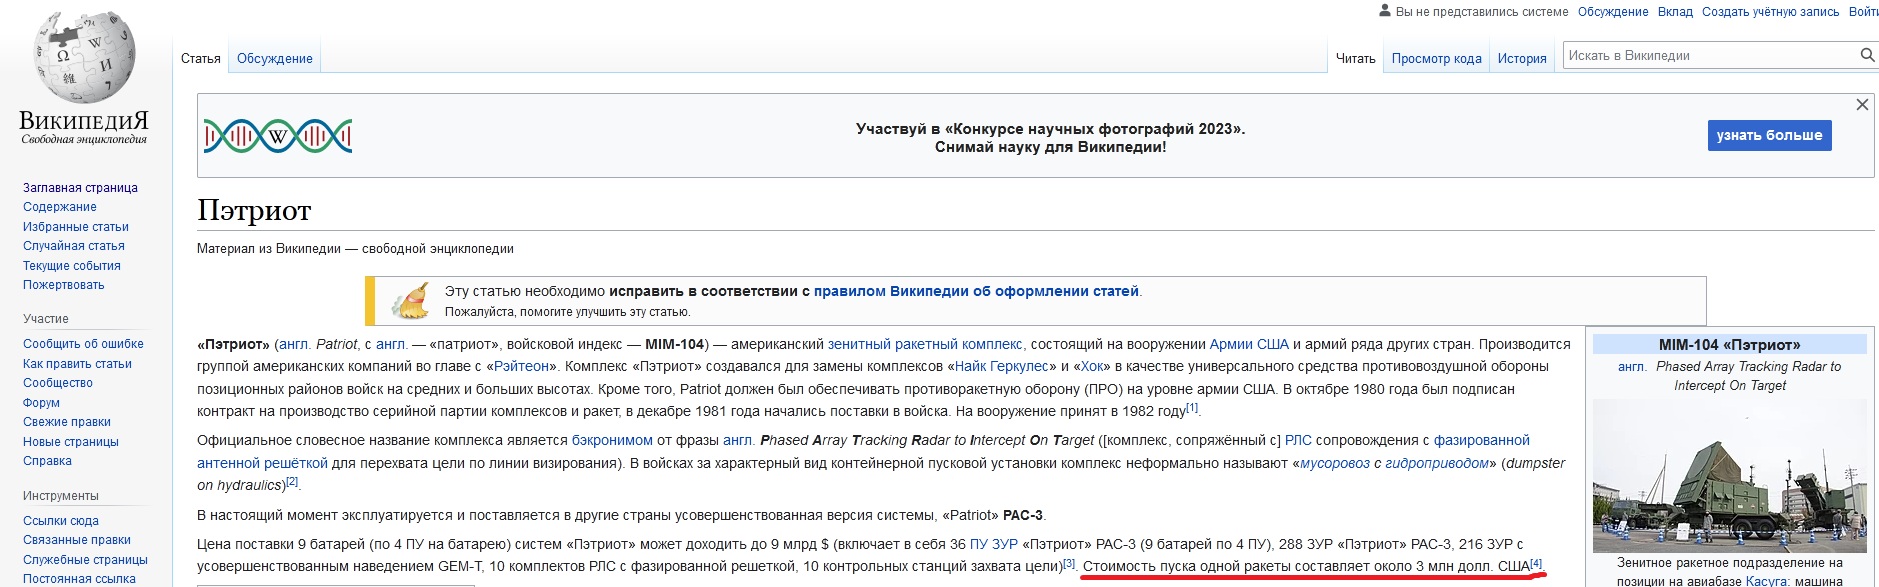Image resolution: width=1879 pixels, height=587 pixels.
Task: Click the «Войти» login link
Action: point(1863,12)
